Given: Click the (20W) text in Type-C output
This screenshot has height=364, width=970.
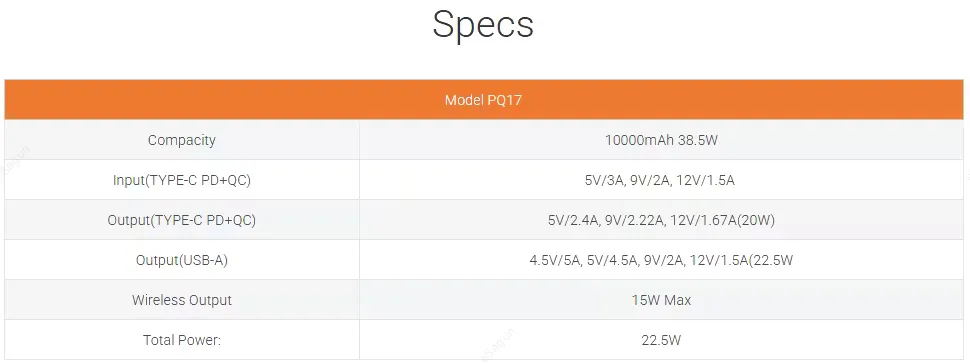Looking at the screenshot, I should (757, 220).
